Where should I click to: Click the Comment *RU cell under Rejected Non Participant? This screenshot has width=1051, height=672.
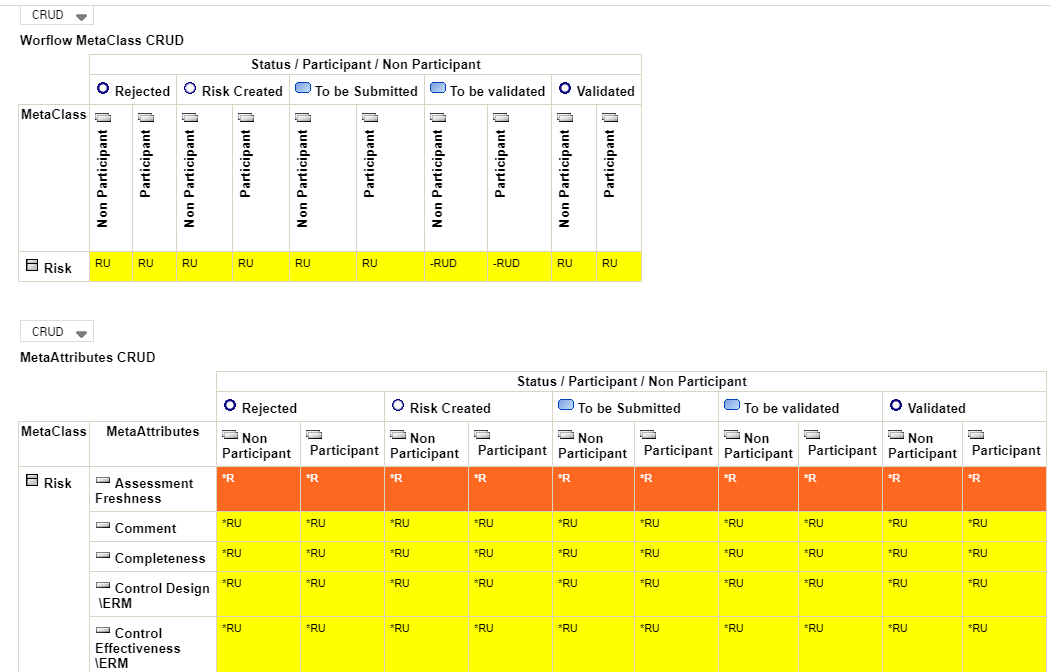click(x=258, y=526)
